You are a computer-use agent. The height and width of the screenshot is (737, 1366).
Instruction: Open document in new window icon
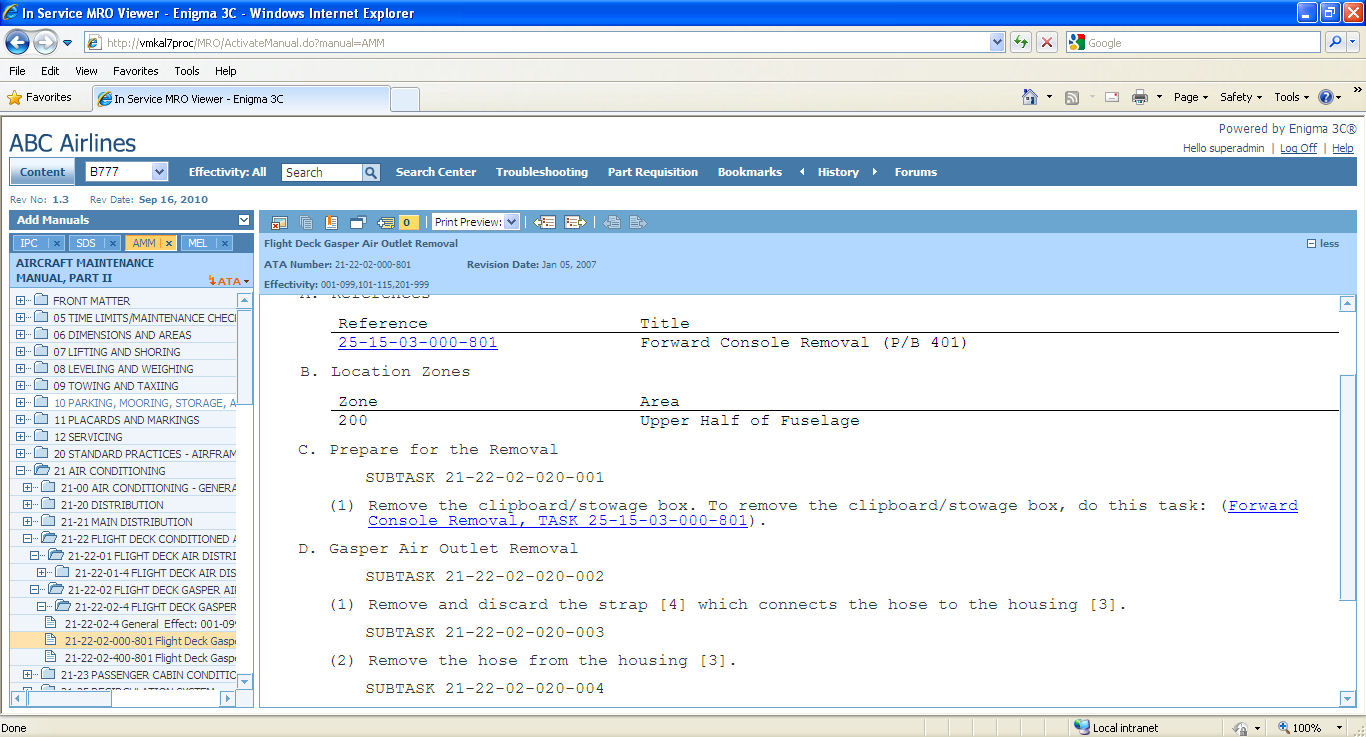coord(358,222)
